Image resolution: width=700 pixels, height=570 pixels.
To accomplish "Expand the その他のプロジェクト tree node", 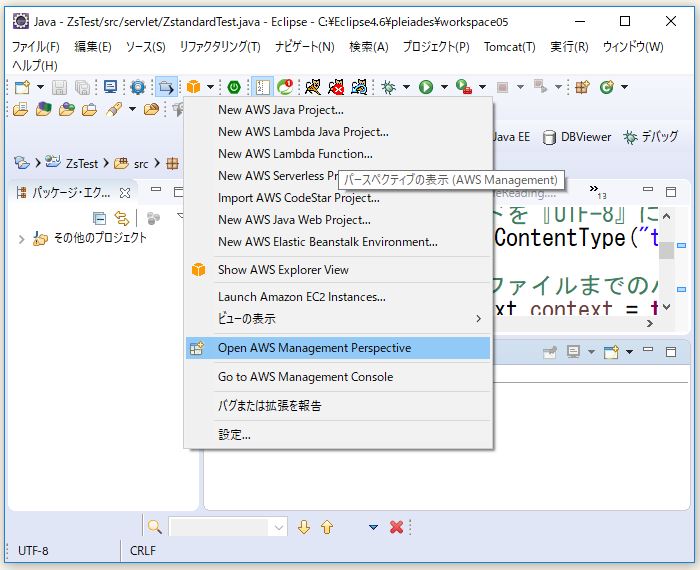I will (x=21, y=240).
